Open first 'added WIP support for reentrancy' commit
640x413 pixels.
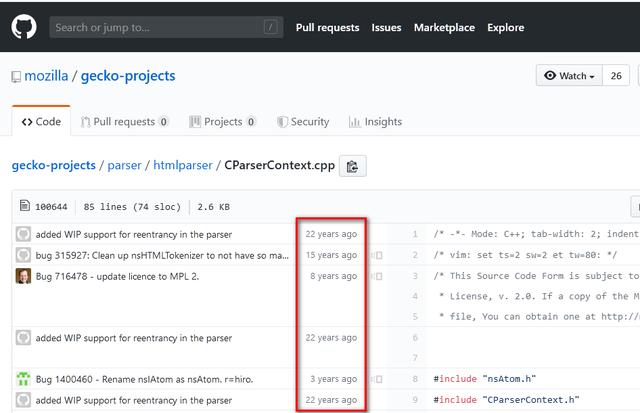point(133,234)
